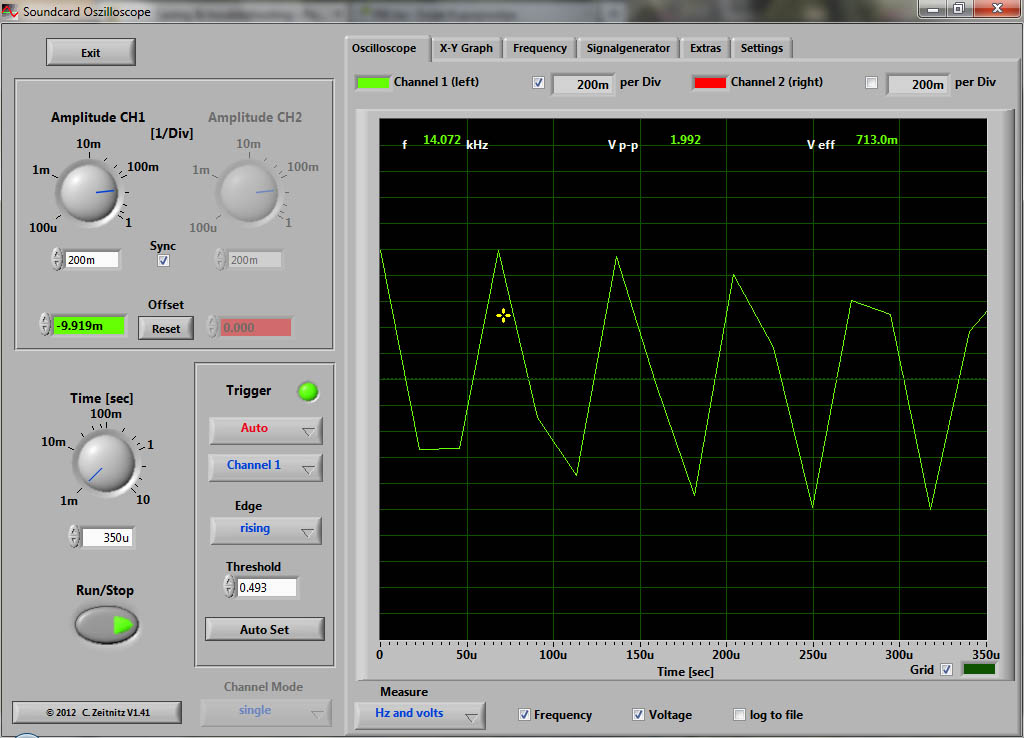Viewport: 1024px width, 738px height.
Task: Enable the Channel 2 (right) checkbox
Action: (871, 83)
